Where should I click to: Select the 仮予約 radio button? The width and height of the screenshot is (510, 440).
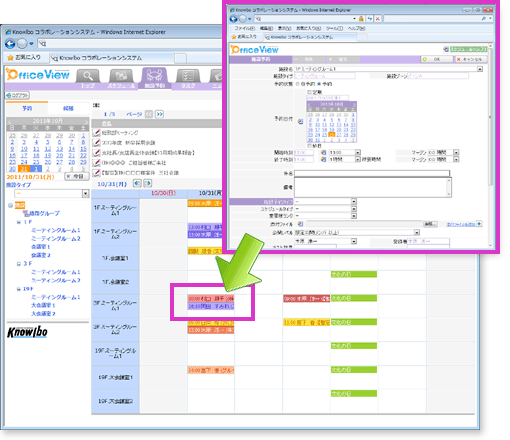pos(298,84)
